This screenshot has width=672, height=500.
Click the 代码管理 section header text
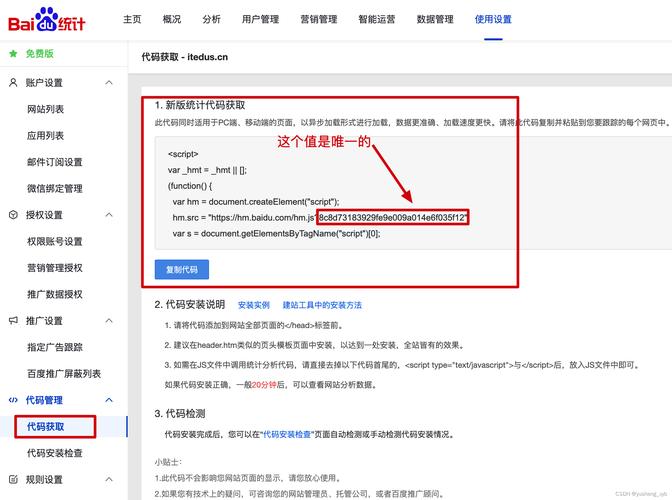(x=44, y=400)
